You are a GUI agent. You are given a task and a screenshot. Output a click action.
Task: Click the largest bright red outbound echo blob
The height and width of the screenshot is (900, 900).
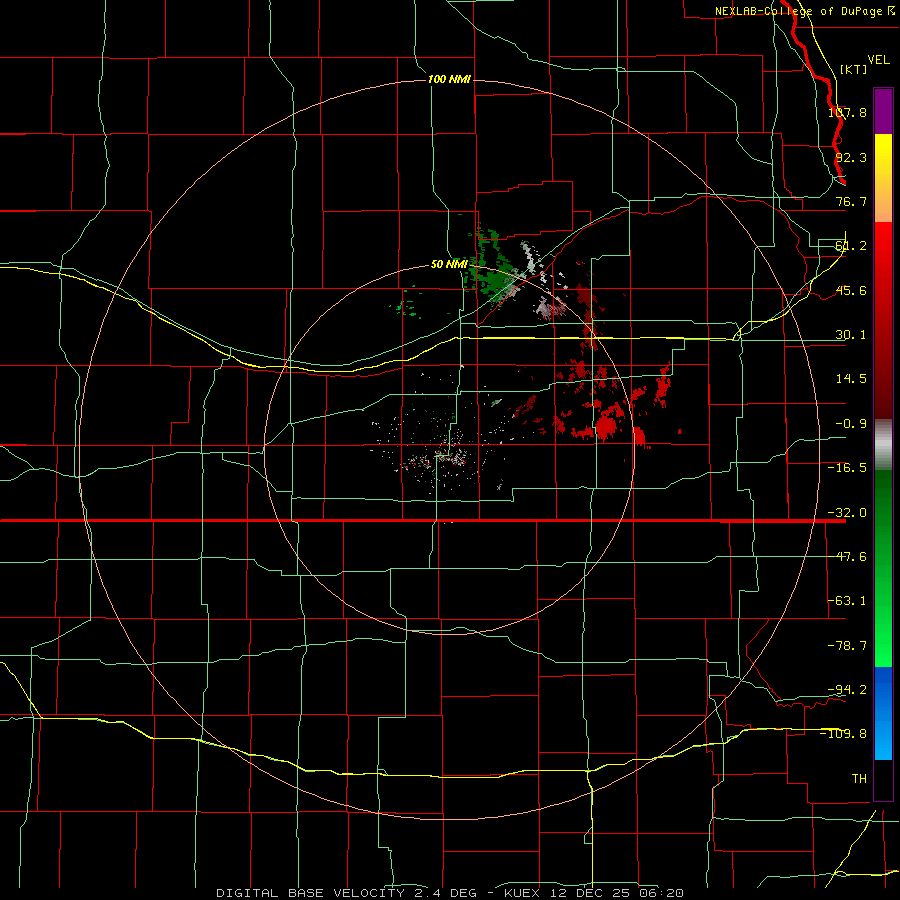[607, 425]
